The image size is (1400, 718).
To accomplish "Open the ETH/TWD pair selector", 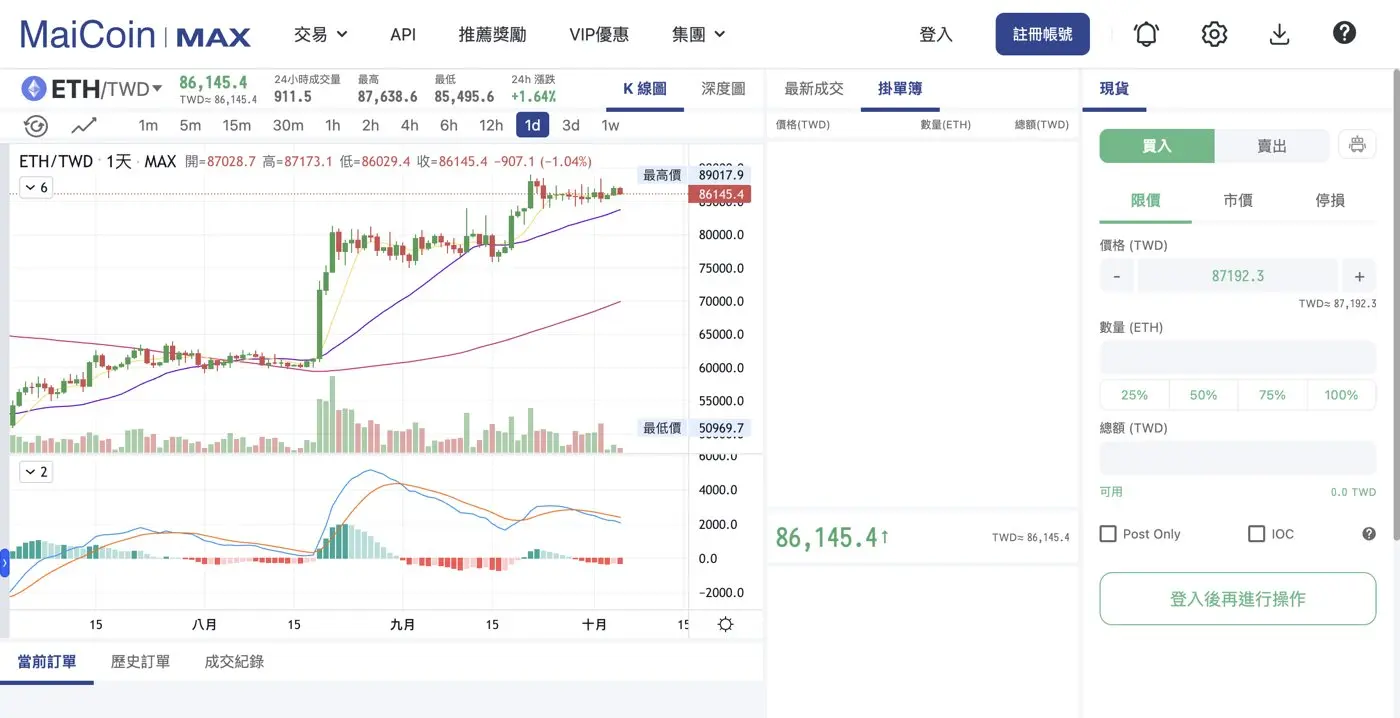I will (x=106, y=89).
